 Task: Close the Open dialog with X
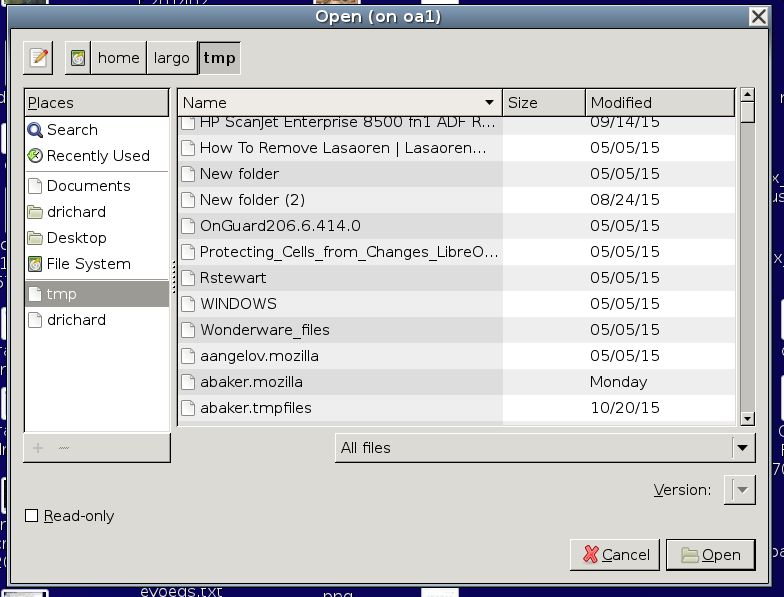[758, 16]
